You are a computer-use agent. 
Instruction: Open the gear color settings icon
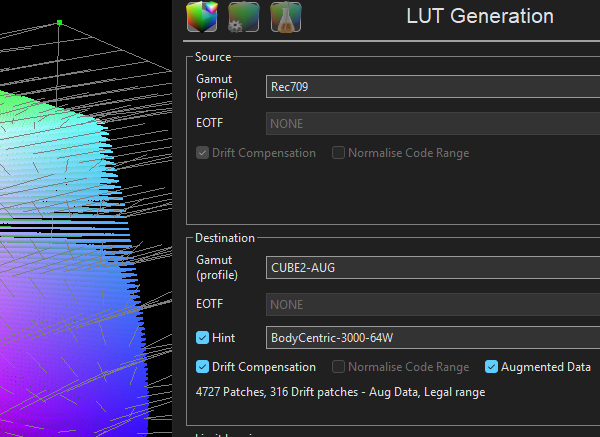(243, 16)
